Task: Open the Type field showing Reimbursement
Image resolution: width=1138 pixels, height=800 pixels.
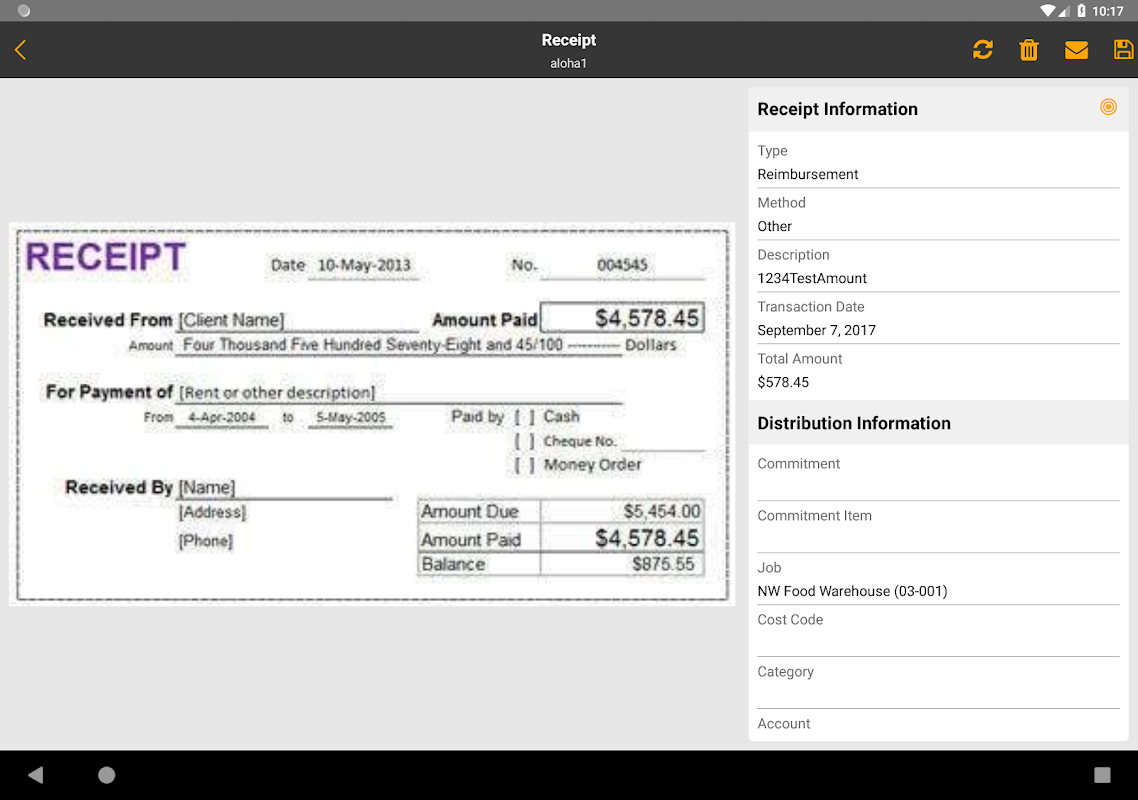Action: (938, 163)
